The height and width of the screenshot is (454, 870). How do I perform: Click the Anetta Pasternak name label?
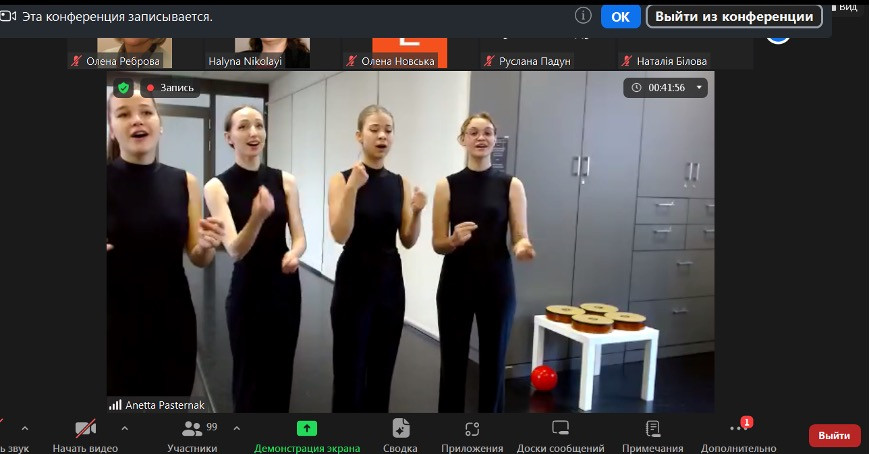(165, 405)
